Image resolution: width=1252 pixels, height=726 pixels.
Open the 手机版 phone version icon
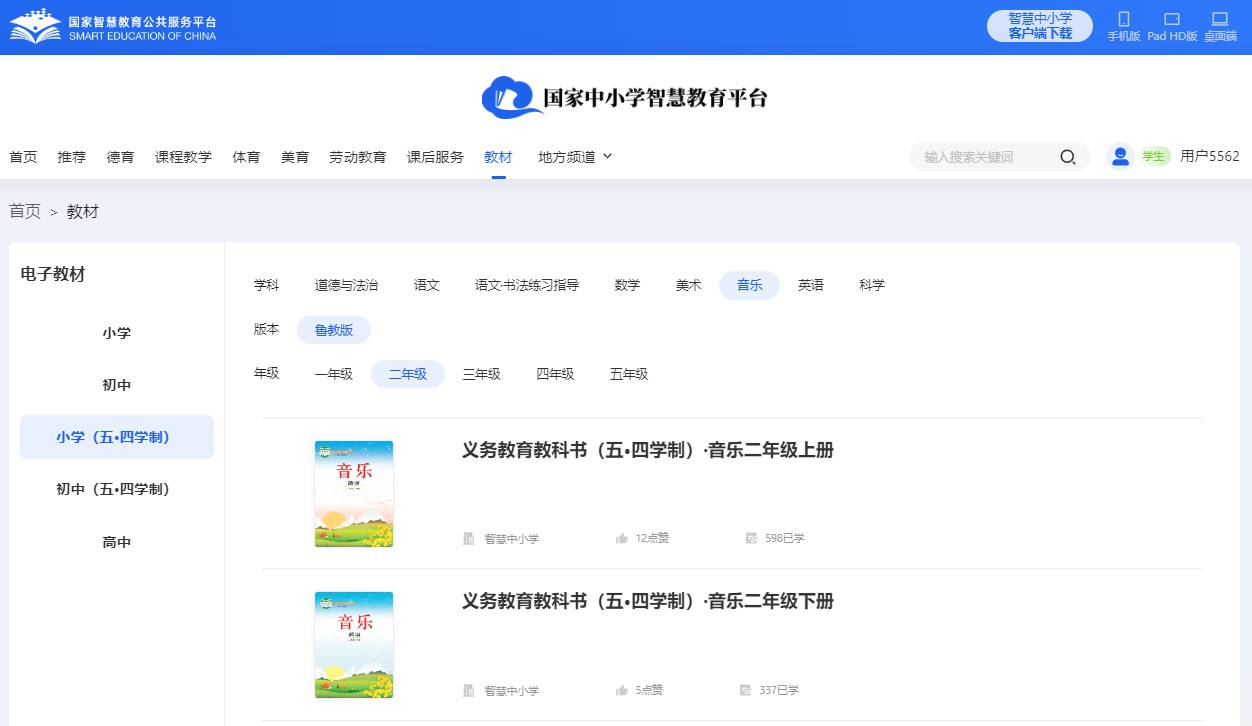click(x=1123, y=19)
